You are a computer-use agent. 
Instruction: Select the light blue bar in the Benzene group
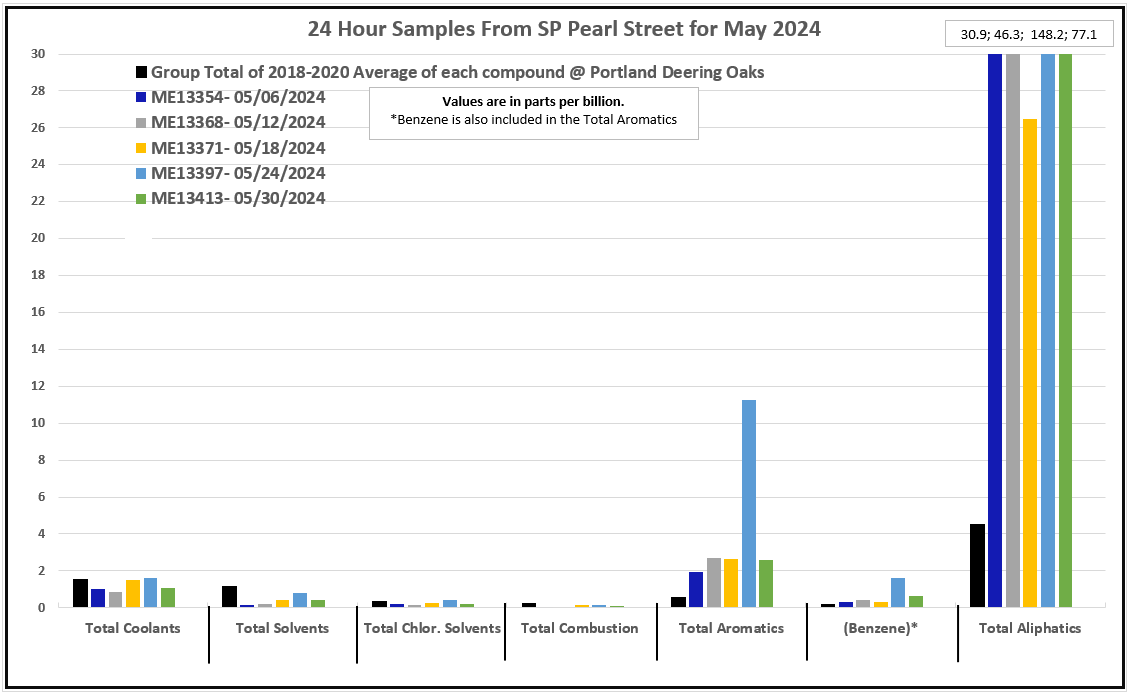(898, 592)
